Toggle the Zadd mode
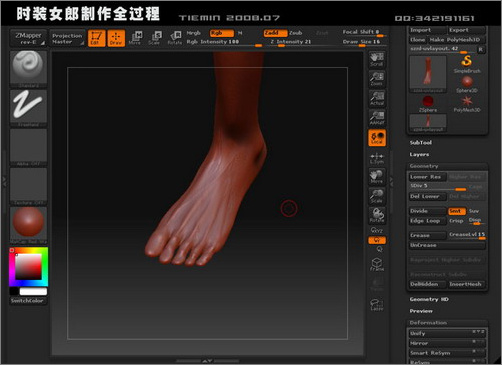502x365 pixels. pos(275,33)
